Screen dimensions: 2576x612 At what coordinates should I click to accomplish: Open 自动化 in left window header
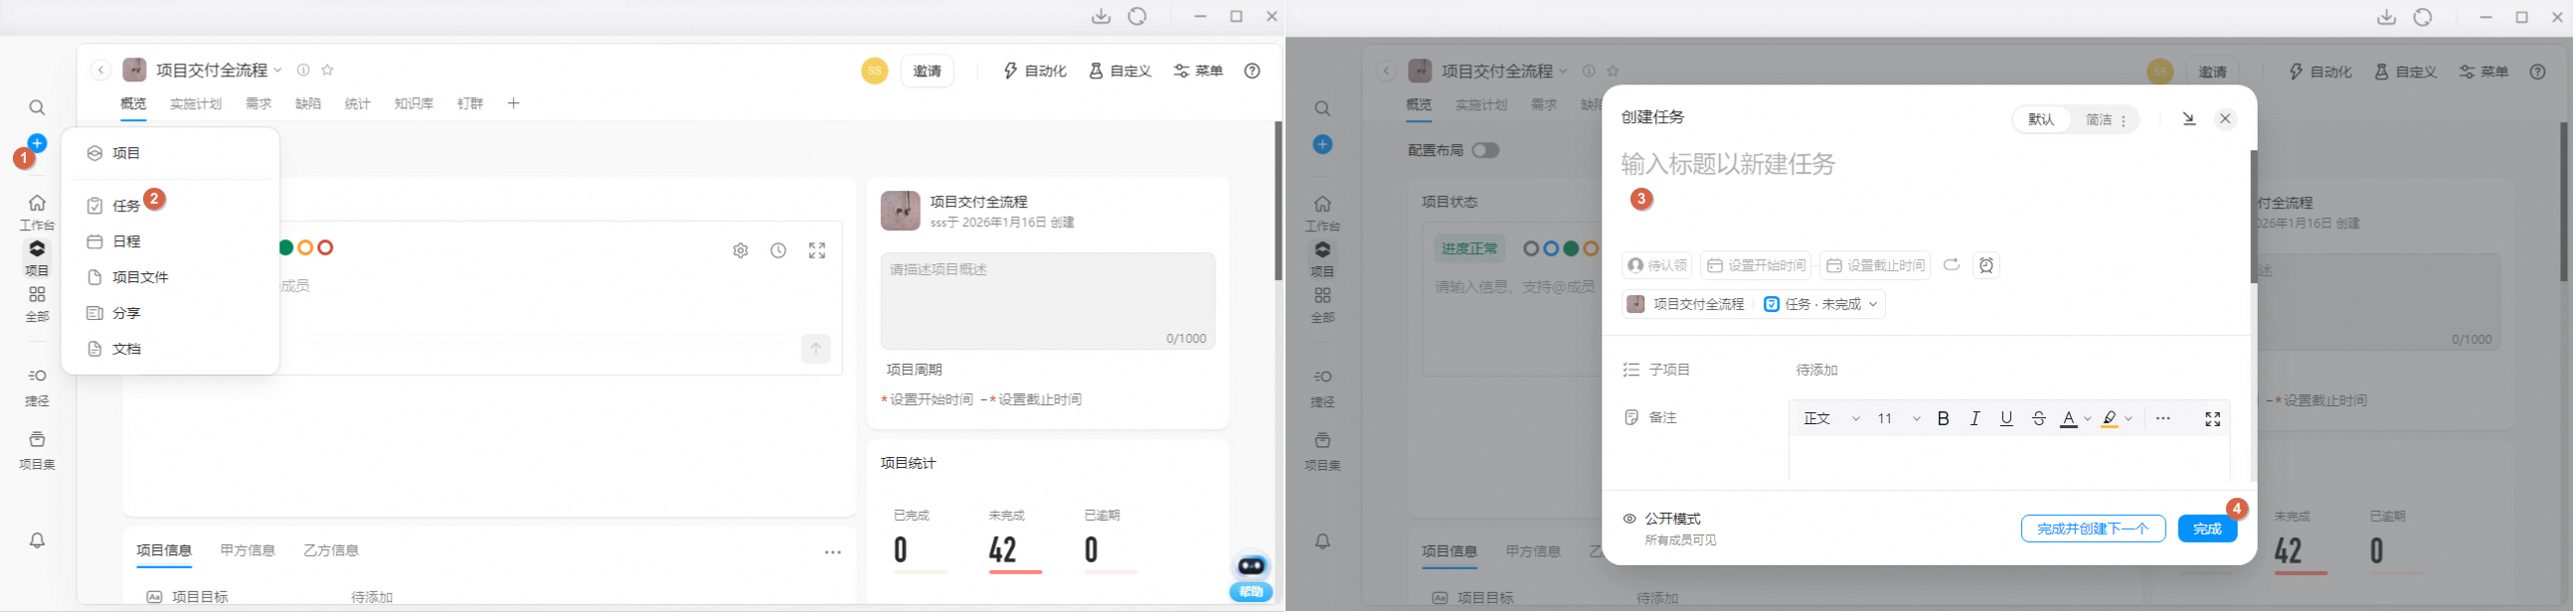(1035, 71)
